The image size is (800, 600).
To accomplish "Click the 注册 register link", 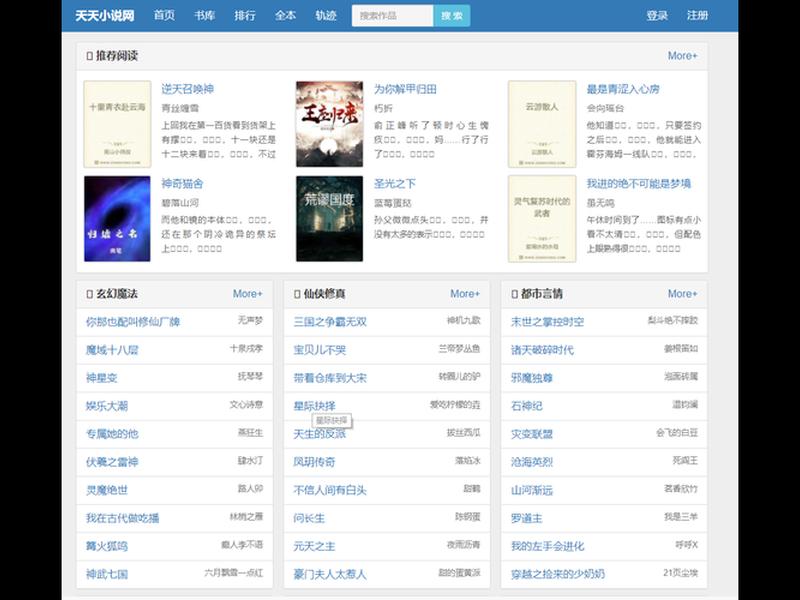I will click(x=697, y=15).
